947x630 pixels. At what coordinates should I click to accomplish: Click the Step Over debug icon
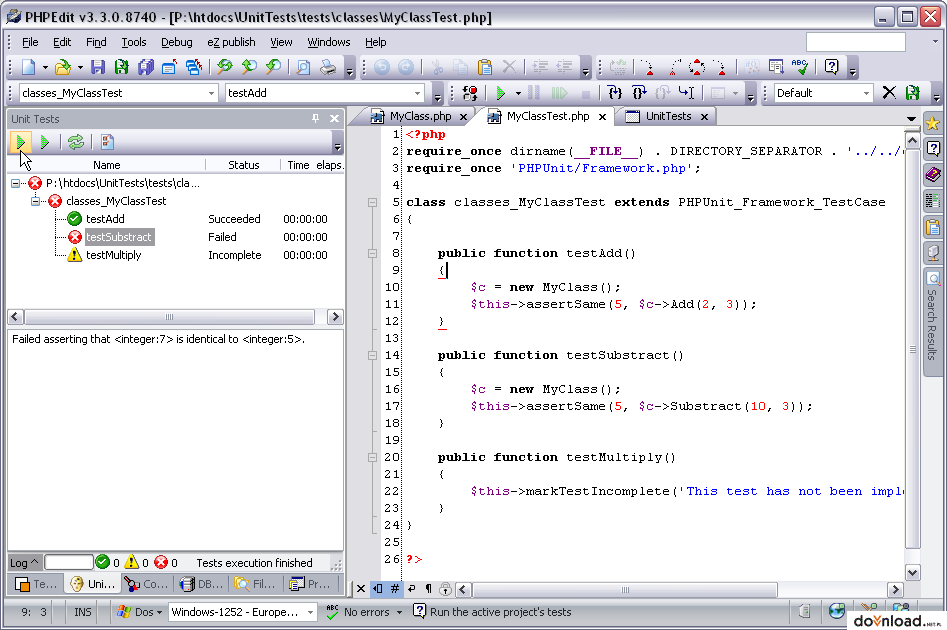point(639,93)
